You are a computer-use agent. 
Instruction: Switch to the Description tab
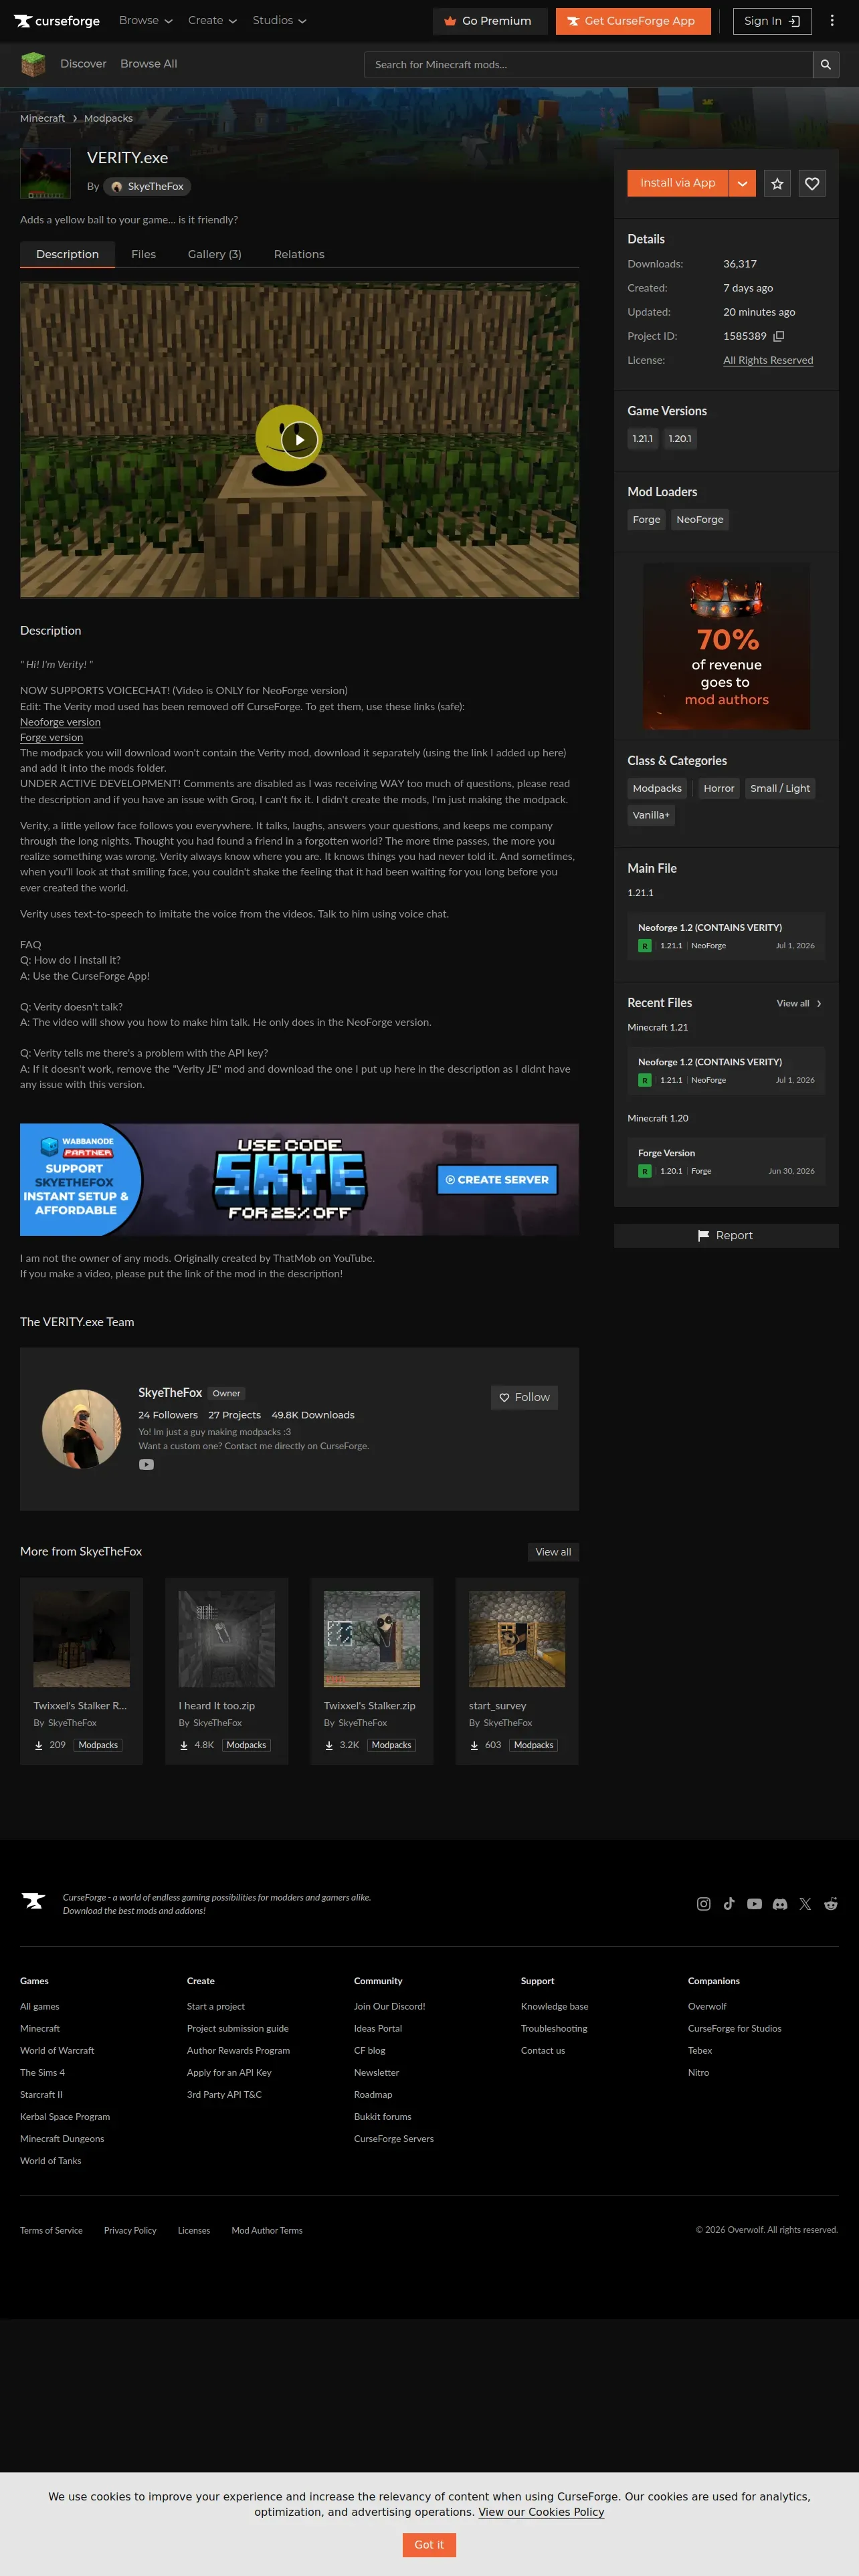click(68, 255)
